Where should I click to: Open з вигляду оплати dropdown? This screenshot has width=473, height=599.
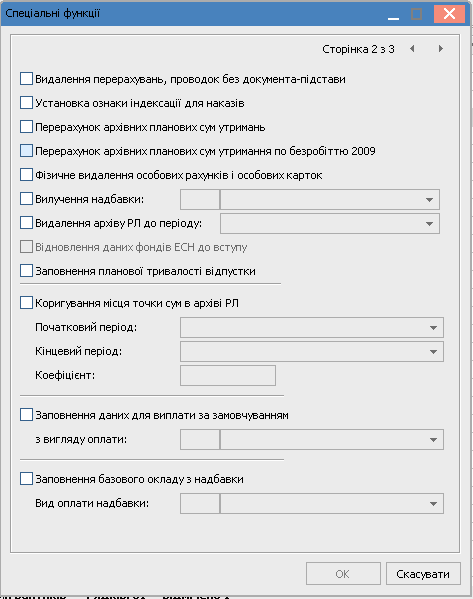click(x=433, y=439)
